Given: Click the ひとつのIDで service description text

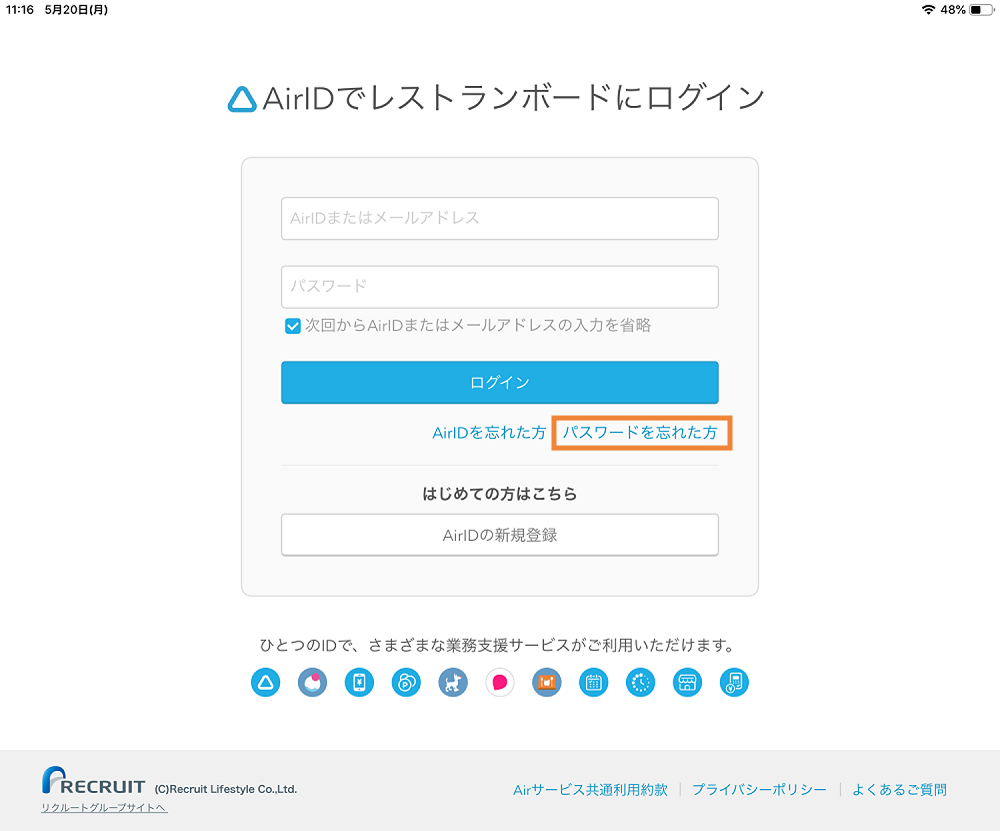Looking at the screenshot, I should pos(497,645).
